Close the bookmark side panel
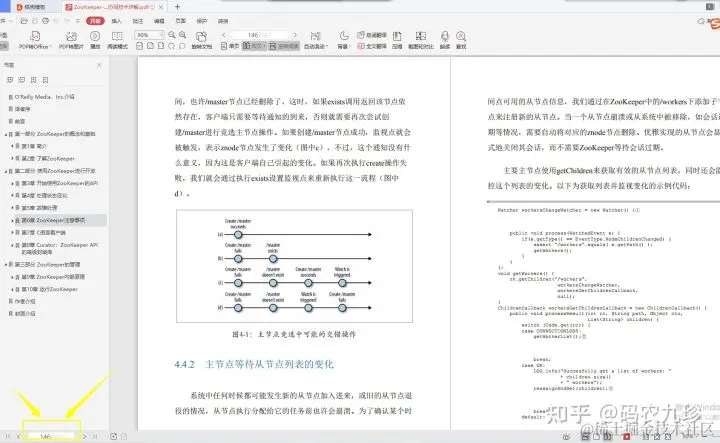Image resolution: width=720 pixels, height=443 pixels. pos(99,65)
